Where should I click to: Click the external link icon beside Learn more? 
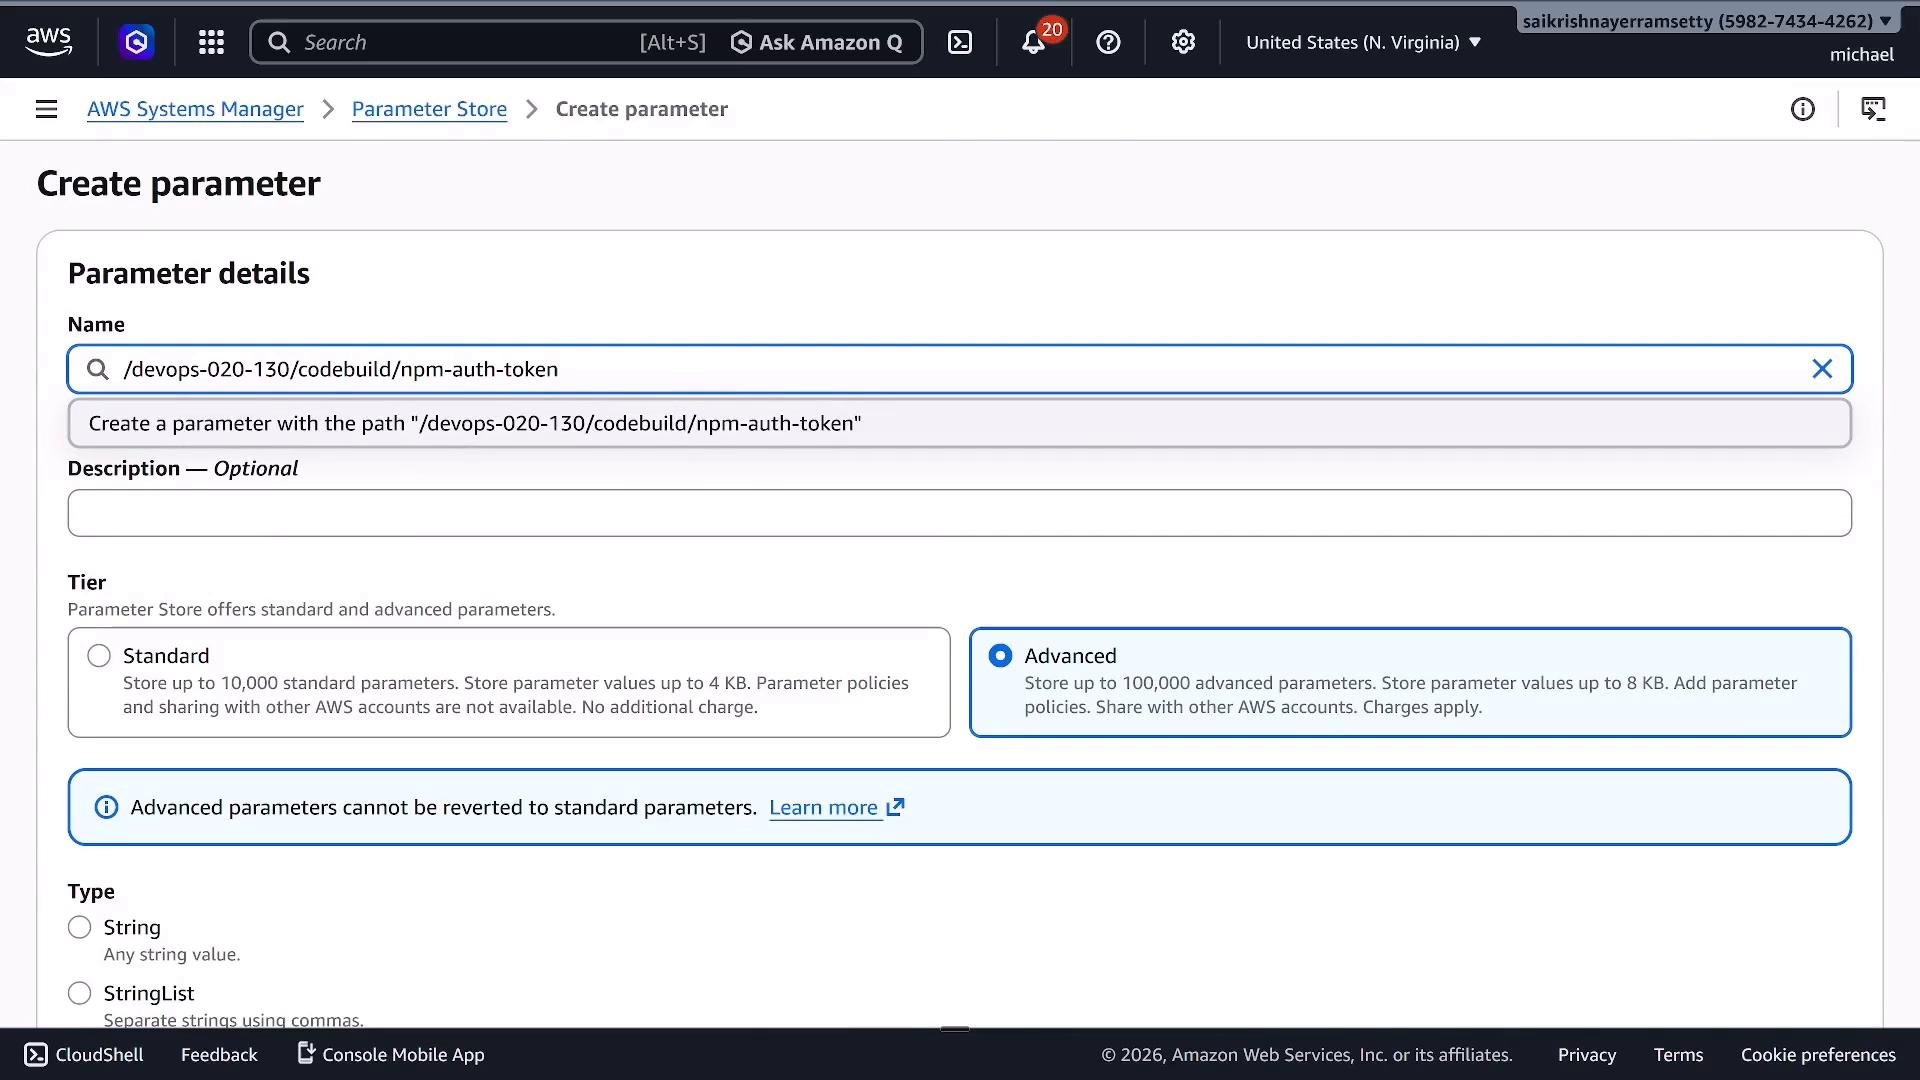pos(896,806)
